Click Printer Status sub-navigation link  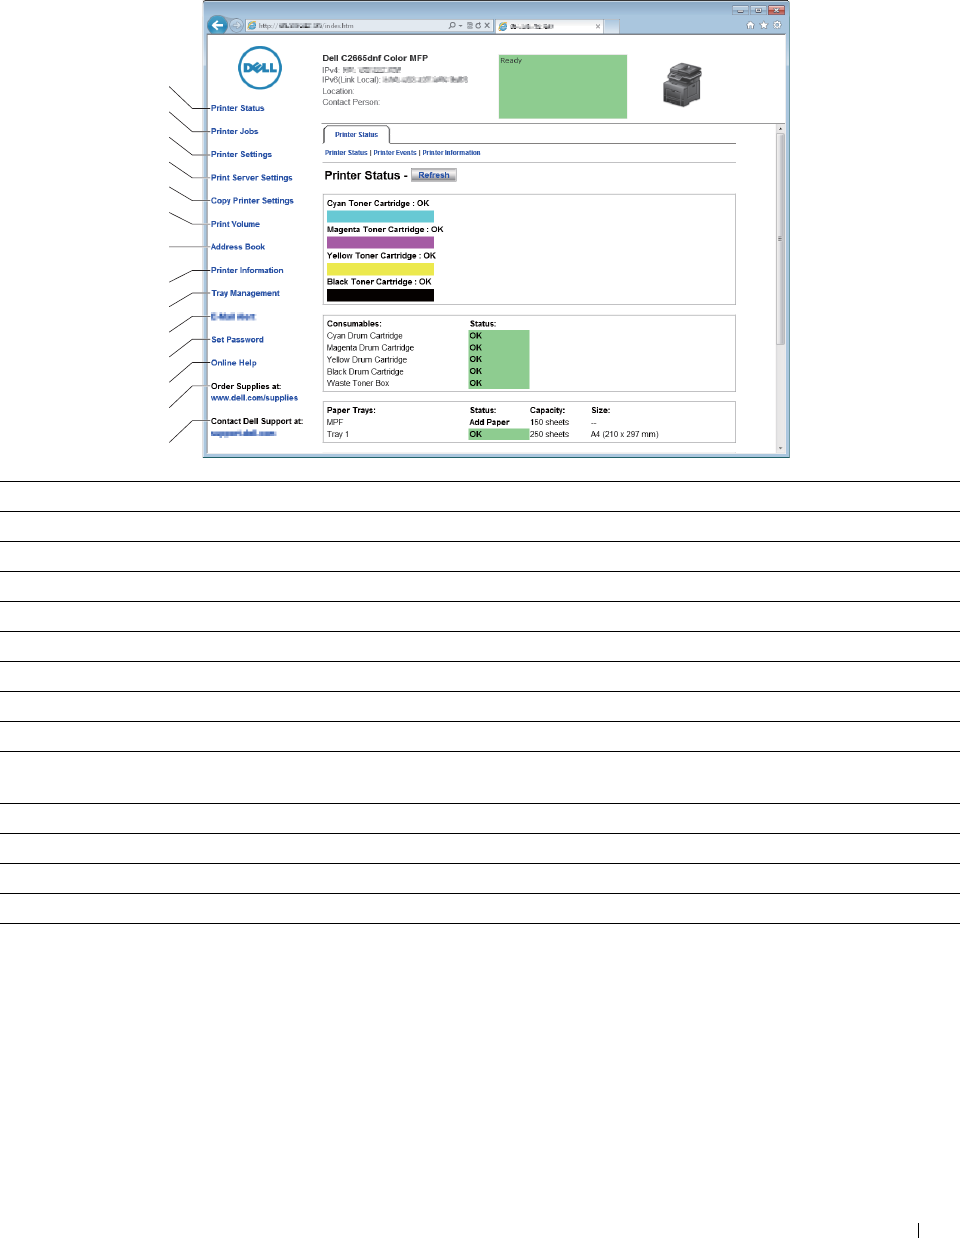pyautogui.click(x=346, y=153)
